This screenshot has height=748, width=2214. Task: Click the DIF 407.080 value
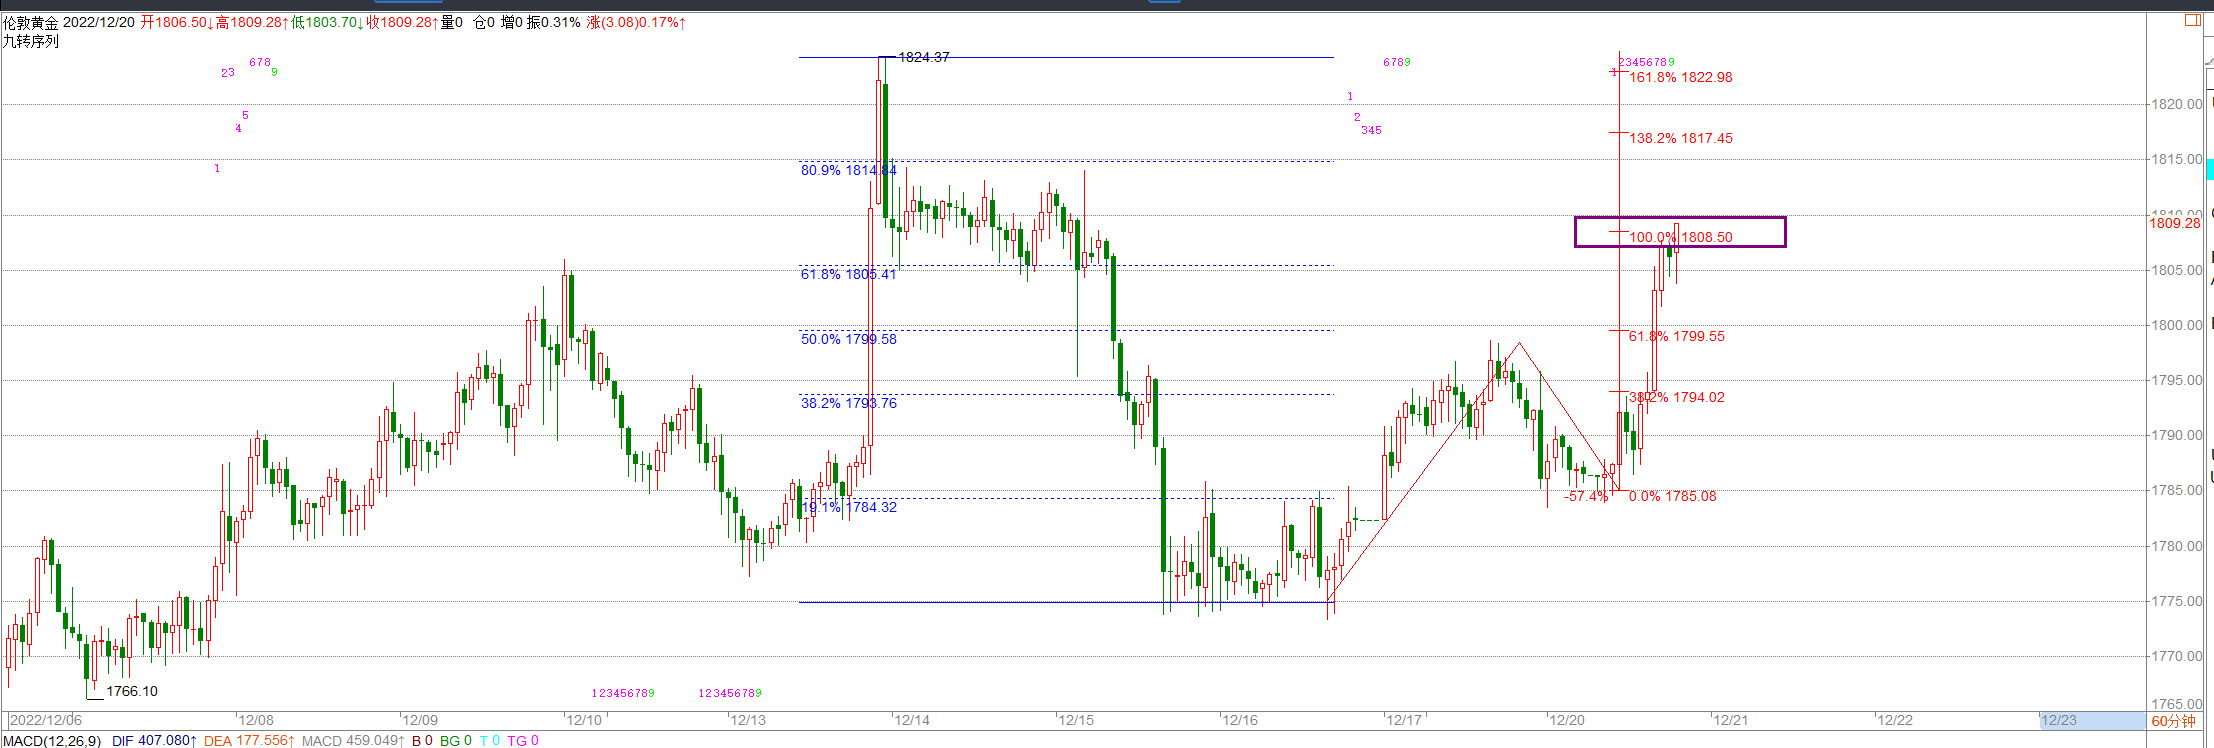(154, 741)
